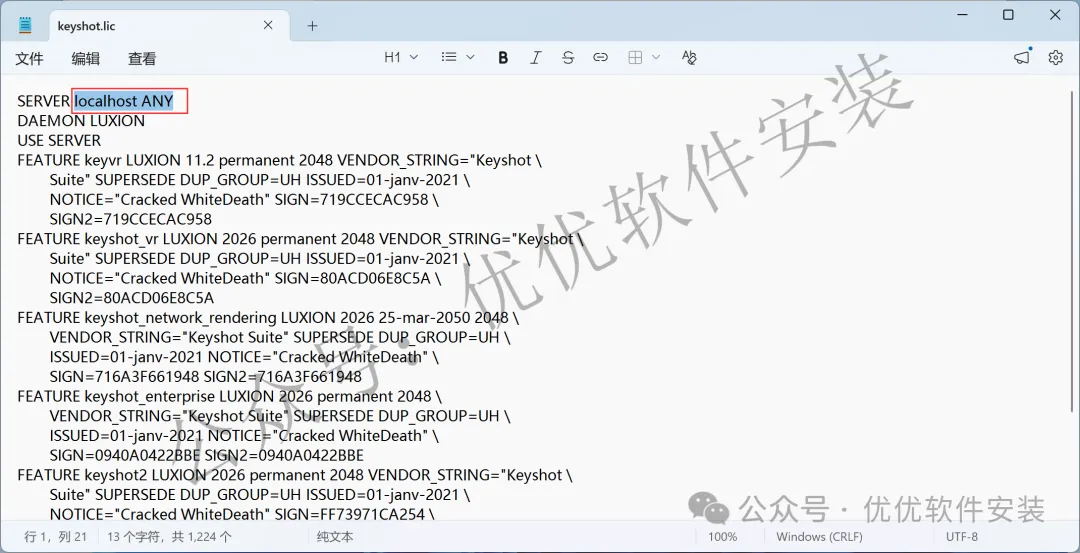Click the 行 1, 列 21 status entry
The height and width of the screenshot is (553, 1080).
click(x=56, y=536)
